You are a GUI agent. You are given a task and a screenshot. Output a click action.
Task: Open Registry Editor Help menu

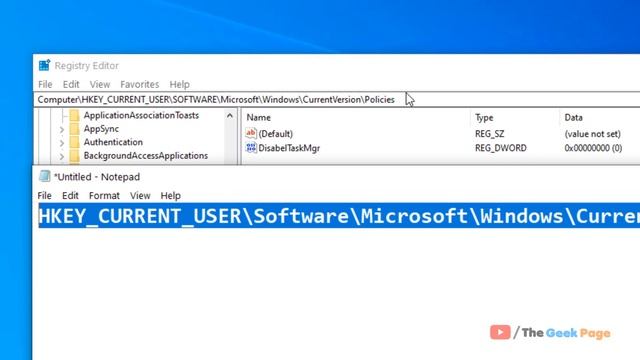pyautogui.click(x=180, y=84)
